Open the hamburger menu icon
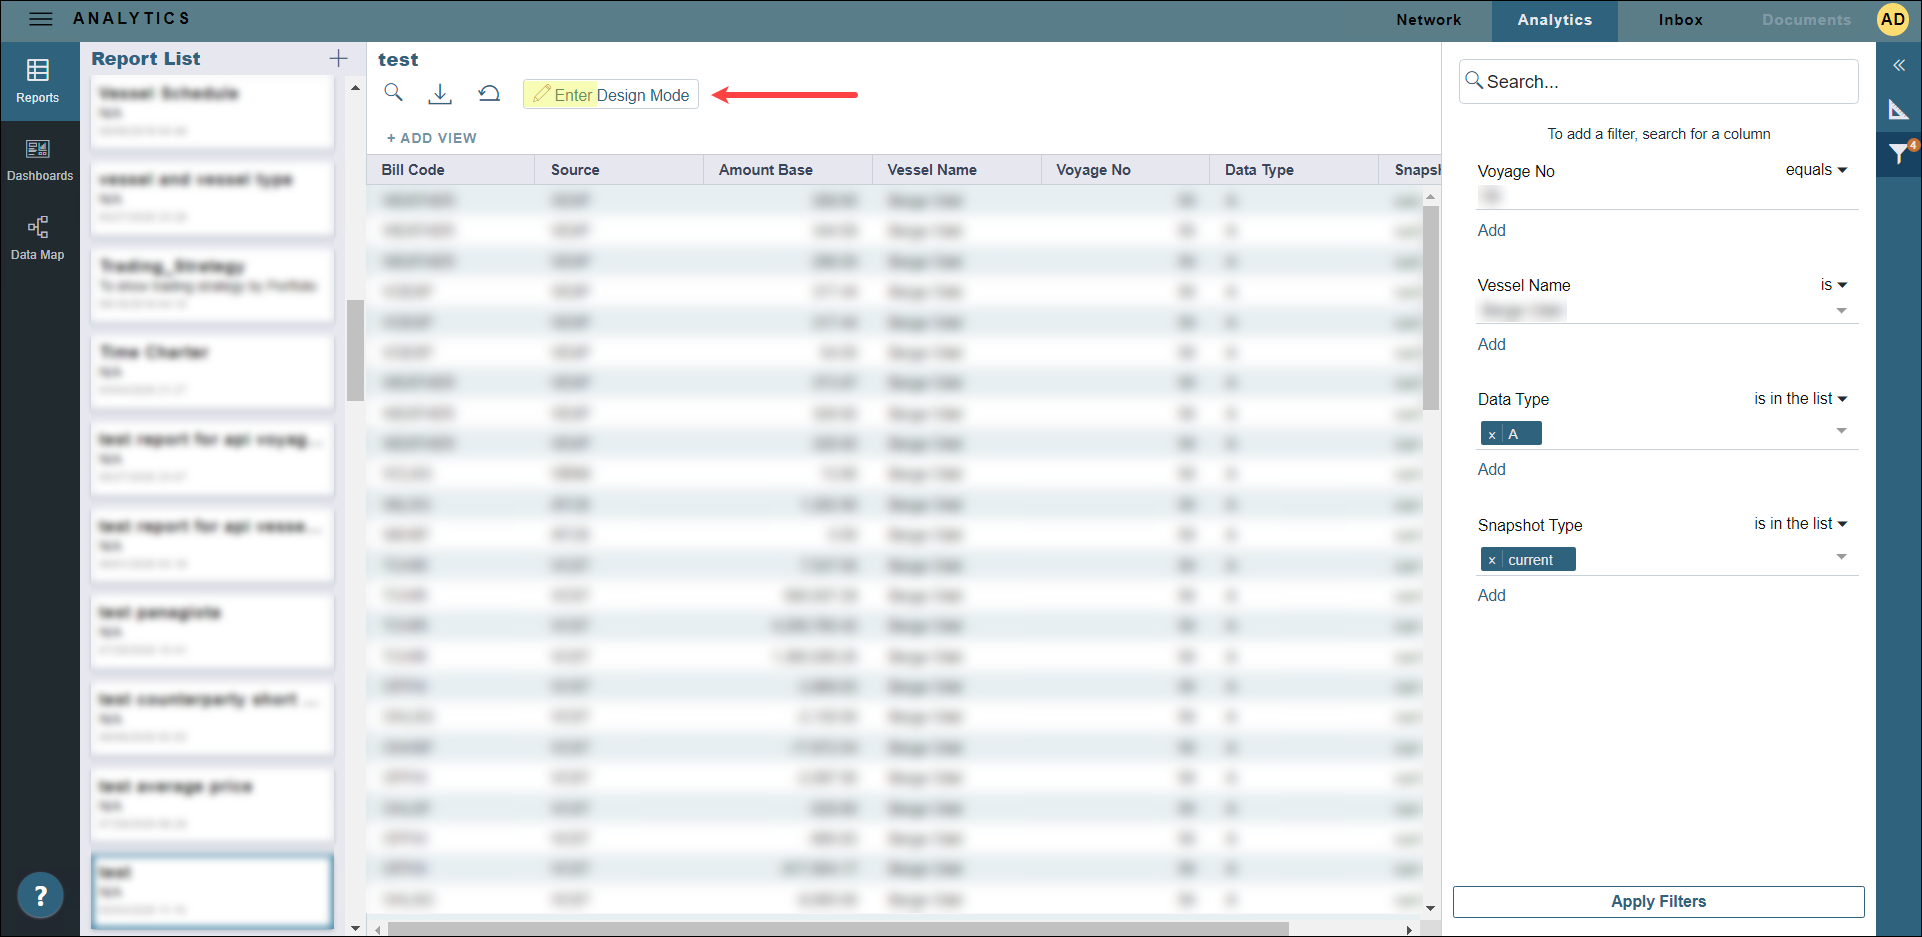 (x=40, y=19)
